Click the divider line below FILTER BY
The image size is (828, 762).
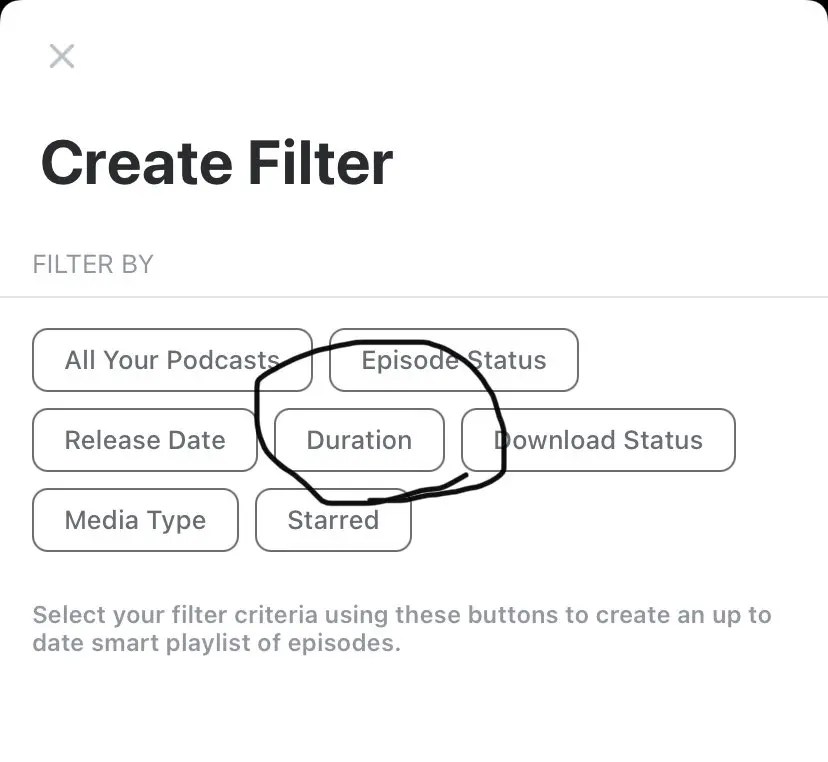pyautogui.click(x=414, y=297)
